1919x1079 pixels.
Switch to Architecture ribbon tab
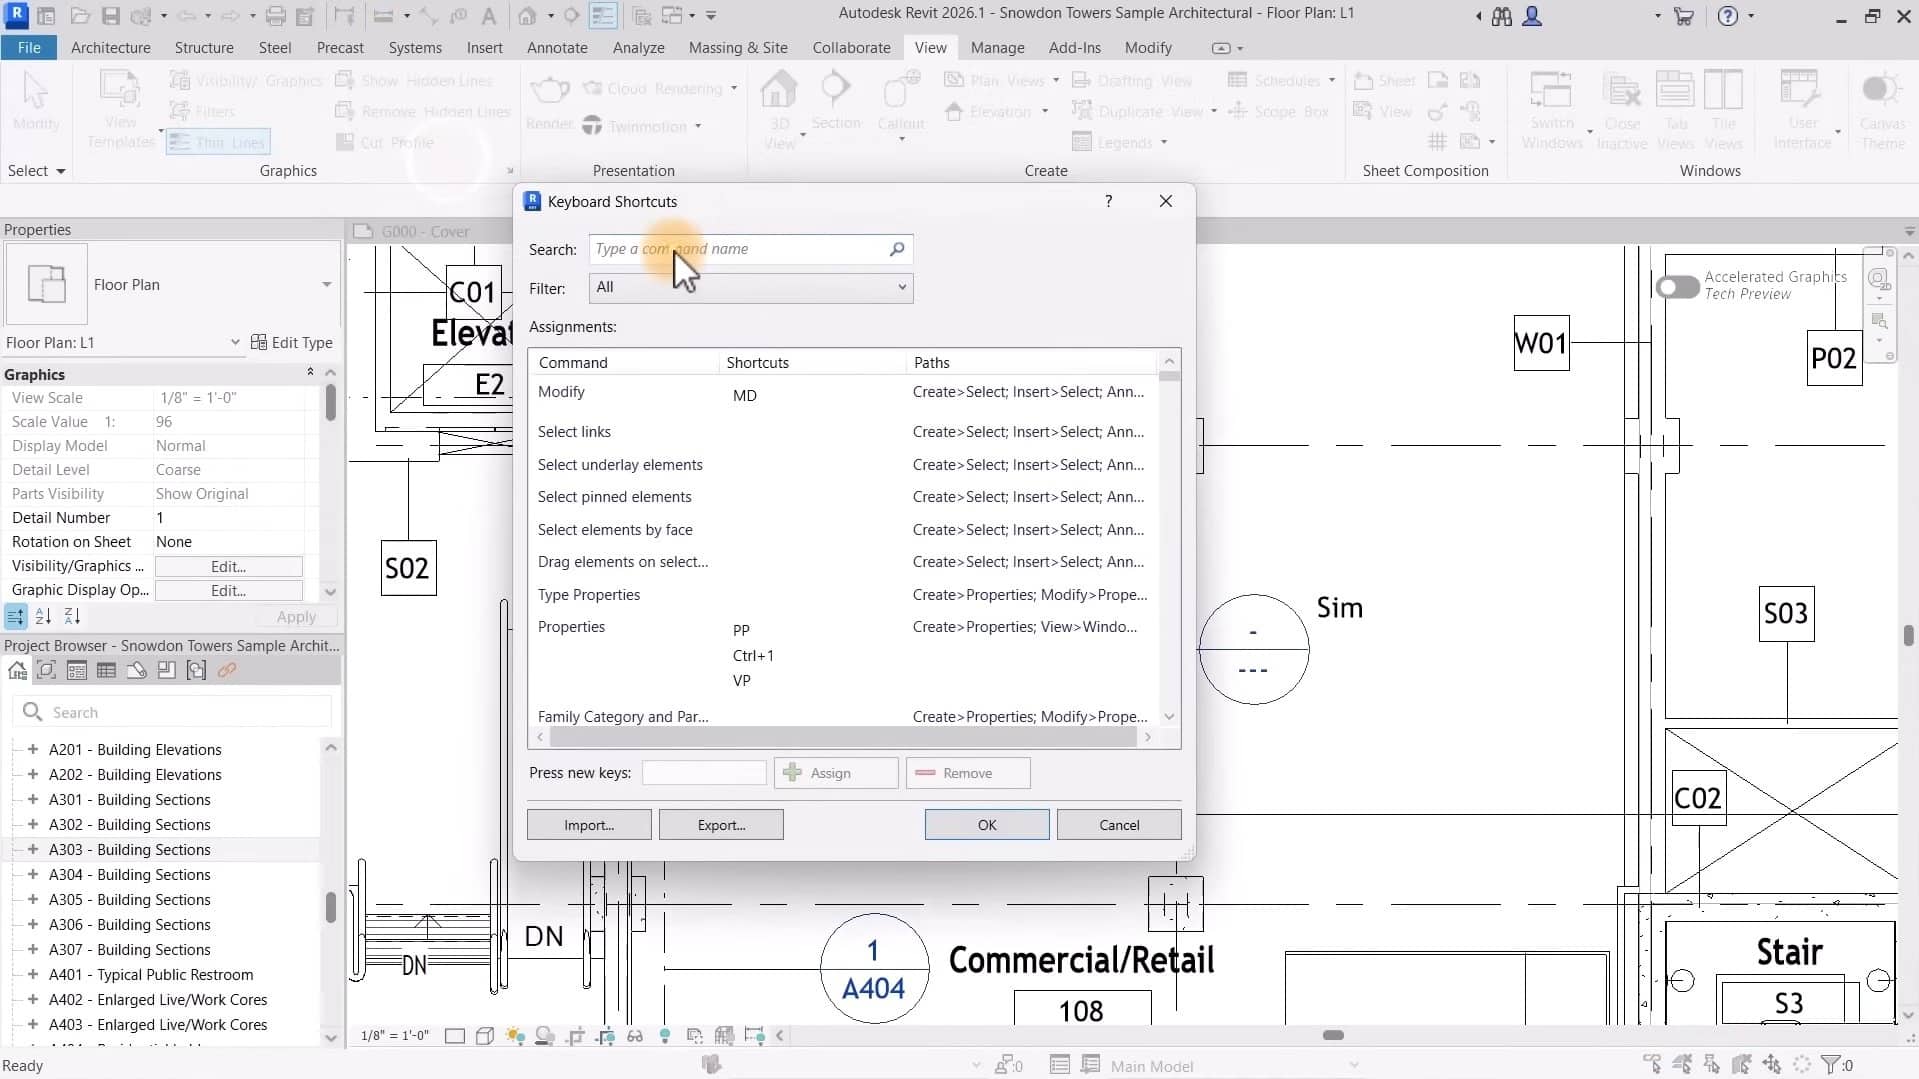pos(111,48)
